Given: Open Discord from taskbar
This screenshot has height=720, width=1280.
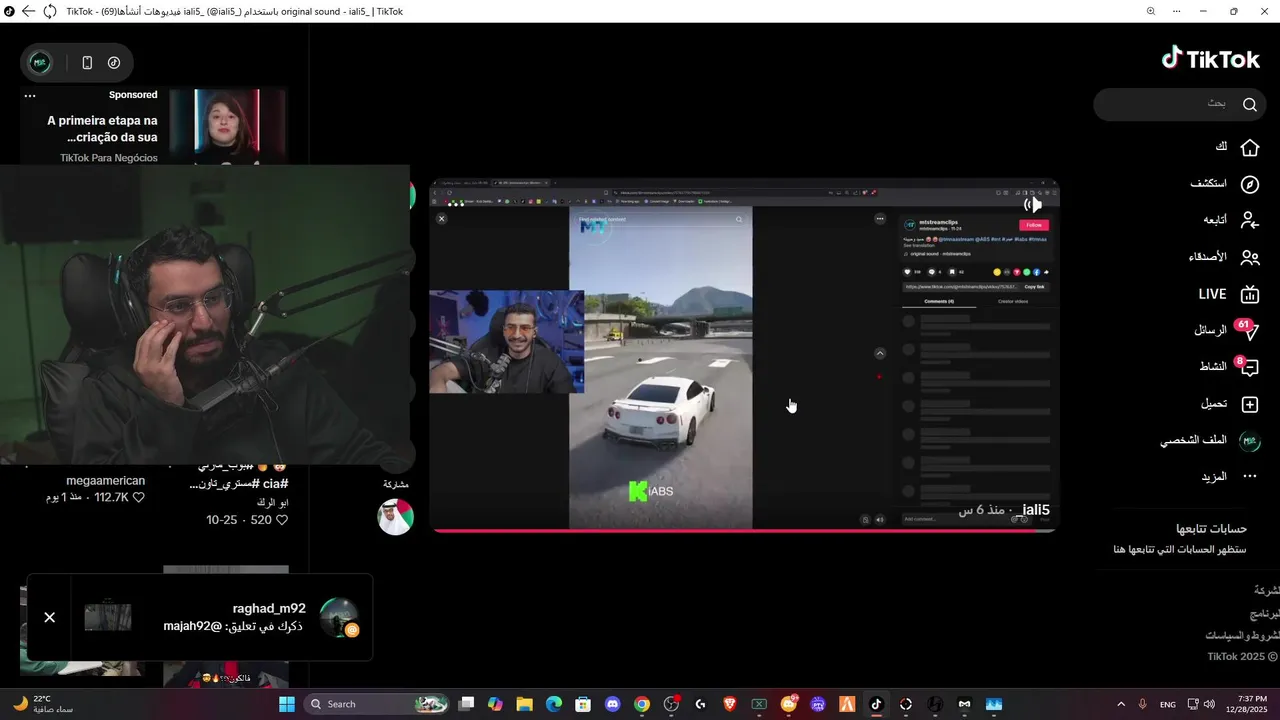Looking at the screenshot, I should point(613,704).
